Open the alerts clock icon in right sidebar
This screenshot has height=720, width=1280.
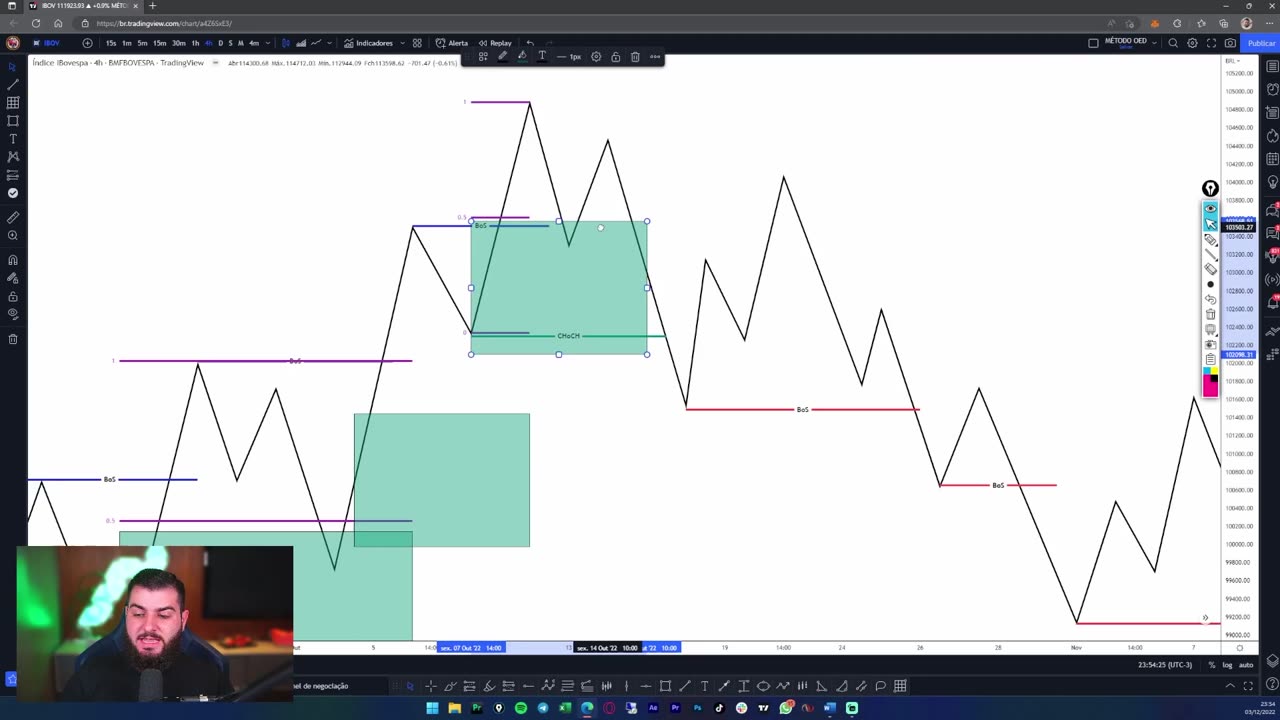[x=1272, y=88]
